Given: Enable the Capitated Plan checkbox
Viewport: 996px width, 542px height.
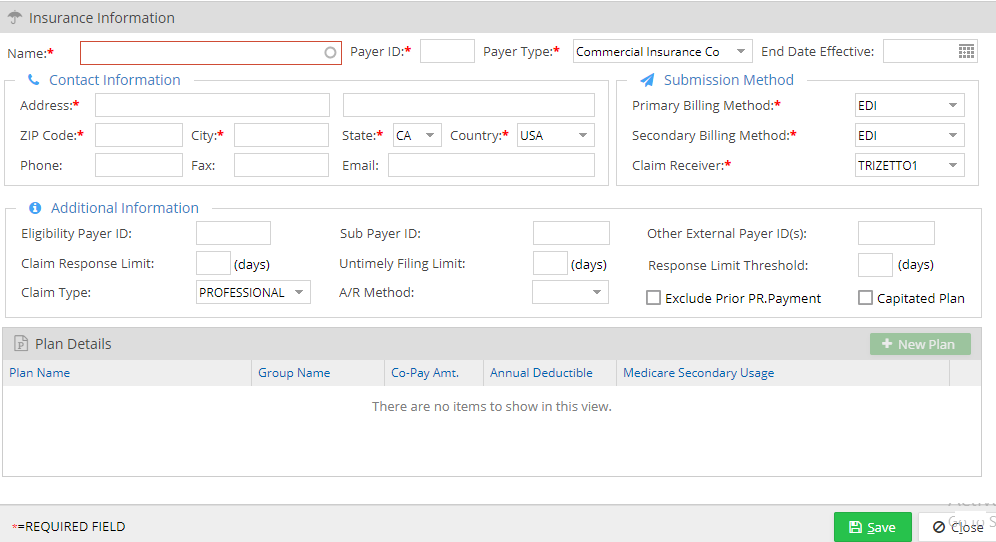Looking at the screenshot, I should [865, 297].
